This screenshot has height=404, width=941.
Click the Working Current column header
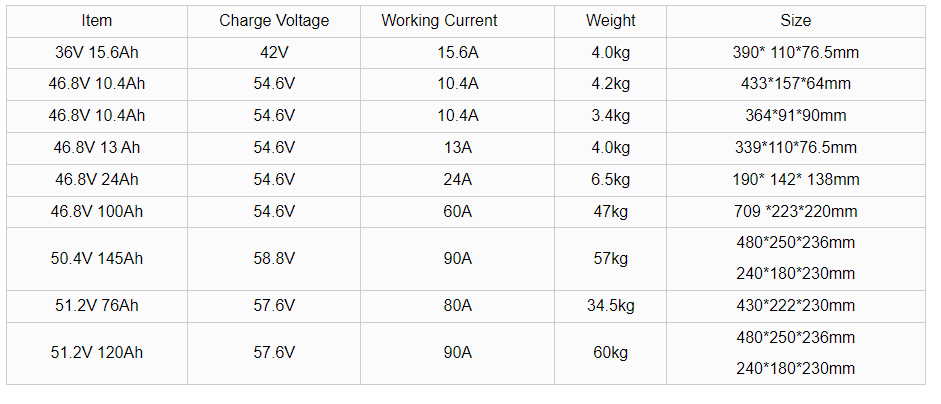click(439, 21)
